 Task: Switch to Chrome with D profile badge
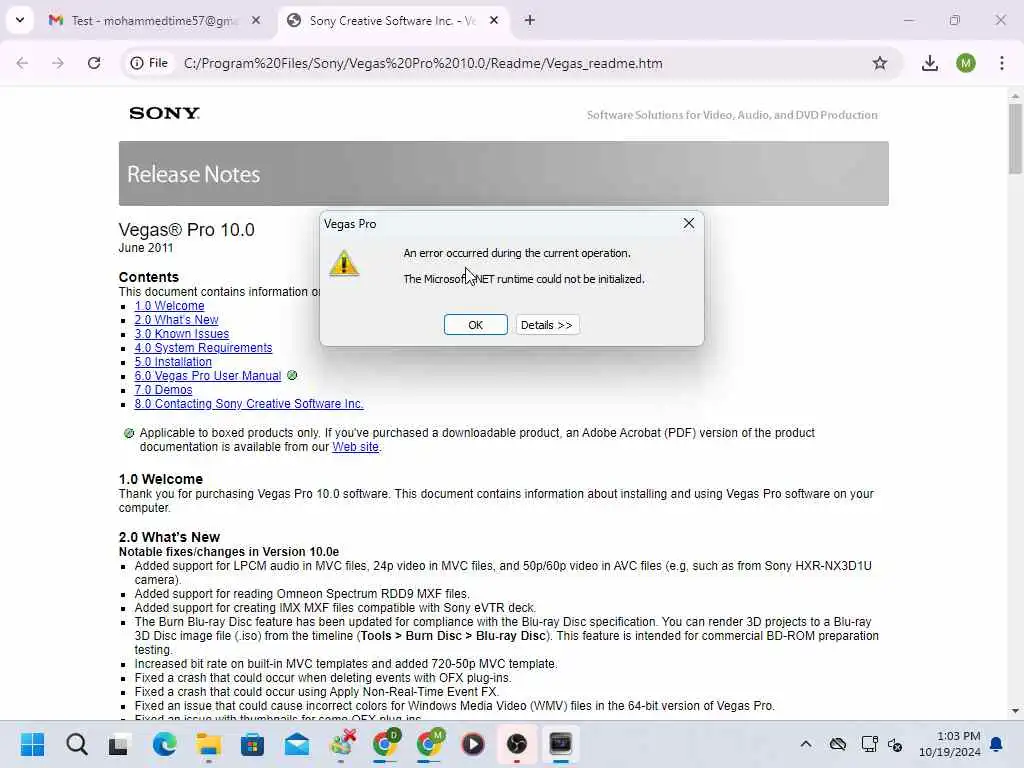(385, 744)
